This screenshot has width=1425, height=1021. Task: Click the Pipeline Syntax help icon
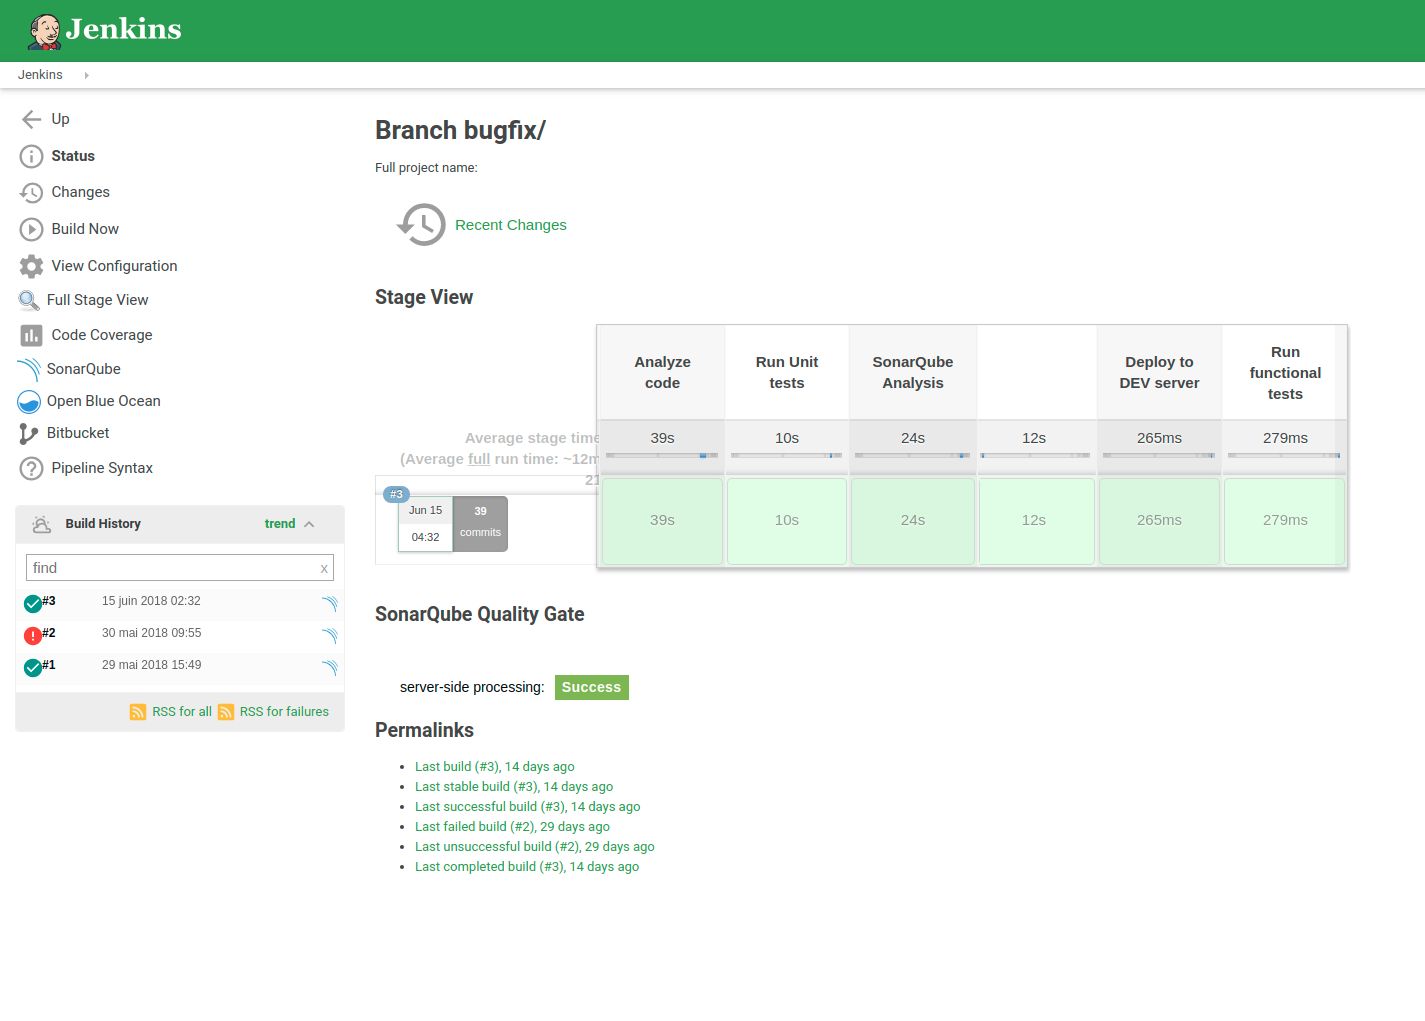[31, 468]
